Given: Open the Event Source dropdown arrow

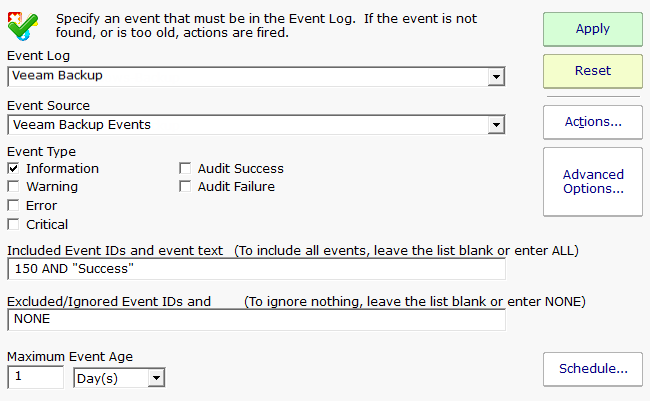Looking at the screenshot, I should click(496, 125).
